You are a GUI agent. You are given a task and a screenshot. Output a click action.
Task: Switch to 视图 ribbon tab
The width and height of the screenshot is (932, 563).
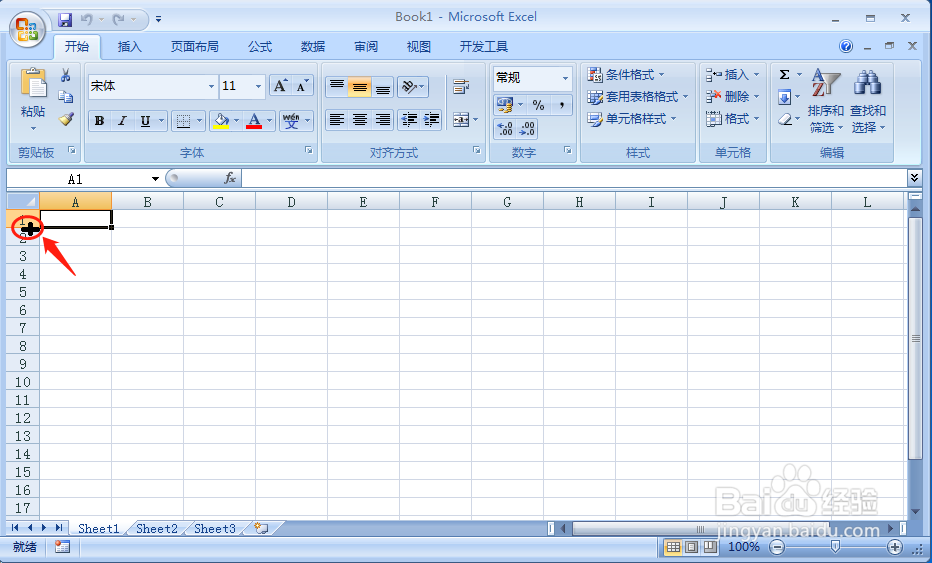(x=418, y=47)
